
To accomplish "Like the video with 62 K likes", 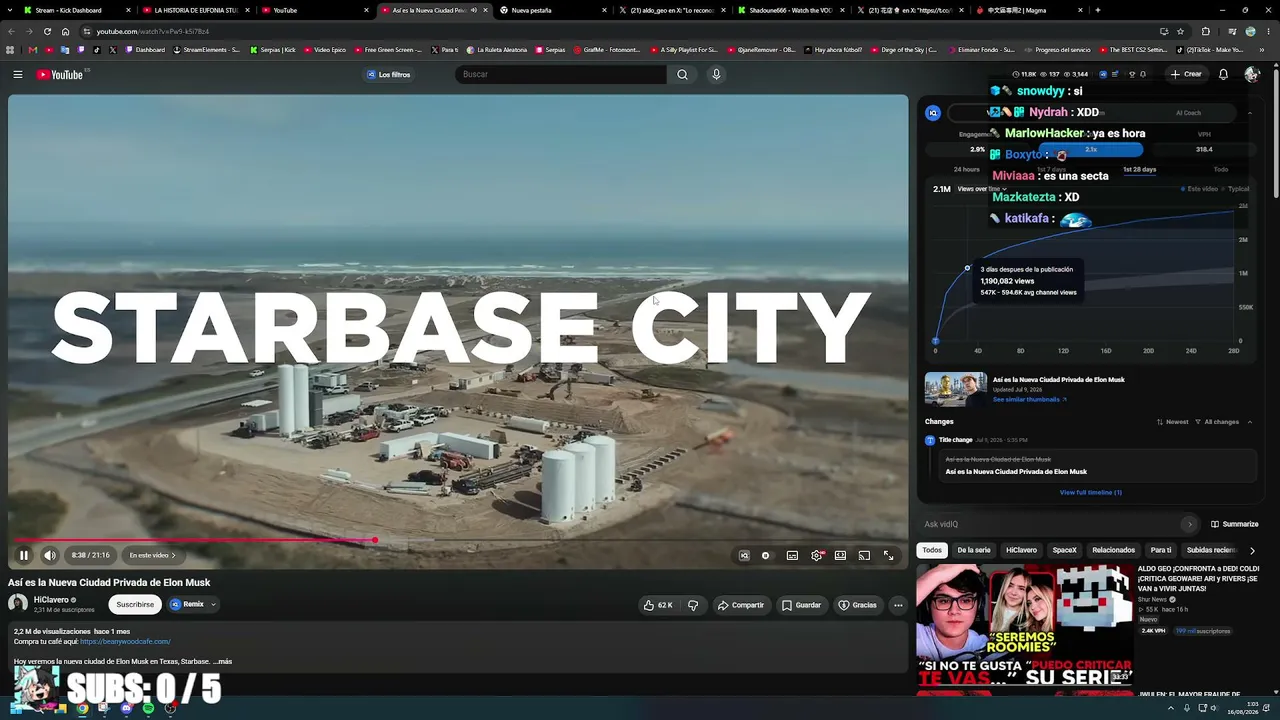I will coord(658,605).
